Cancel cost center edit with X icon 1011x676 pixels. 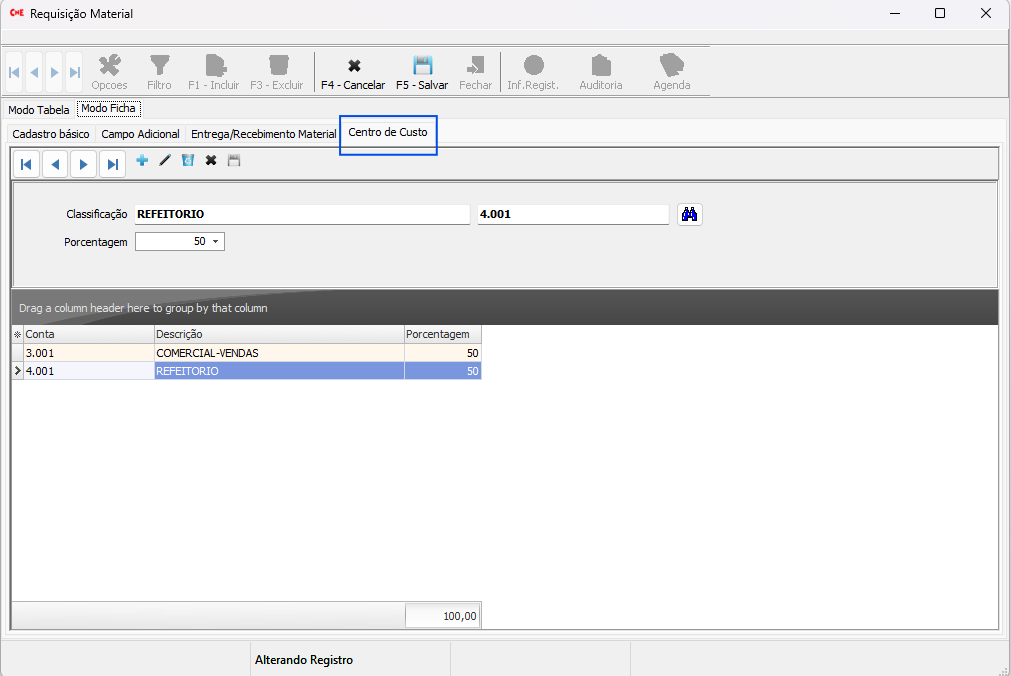211,160
